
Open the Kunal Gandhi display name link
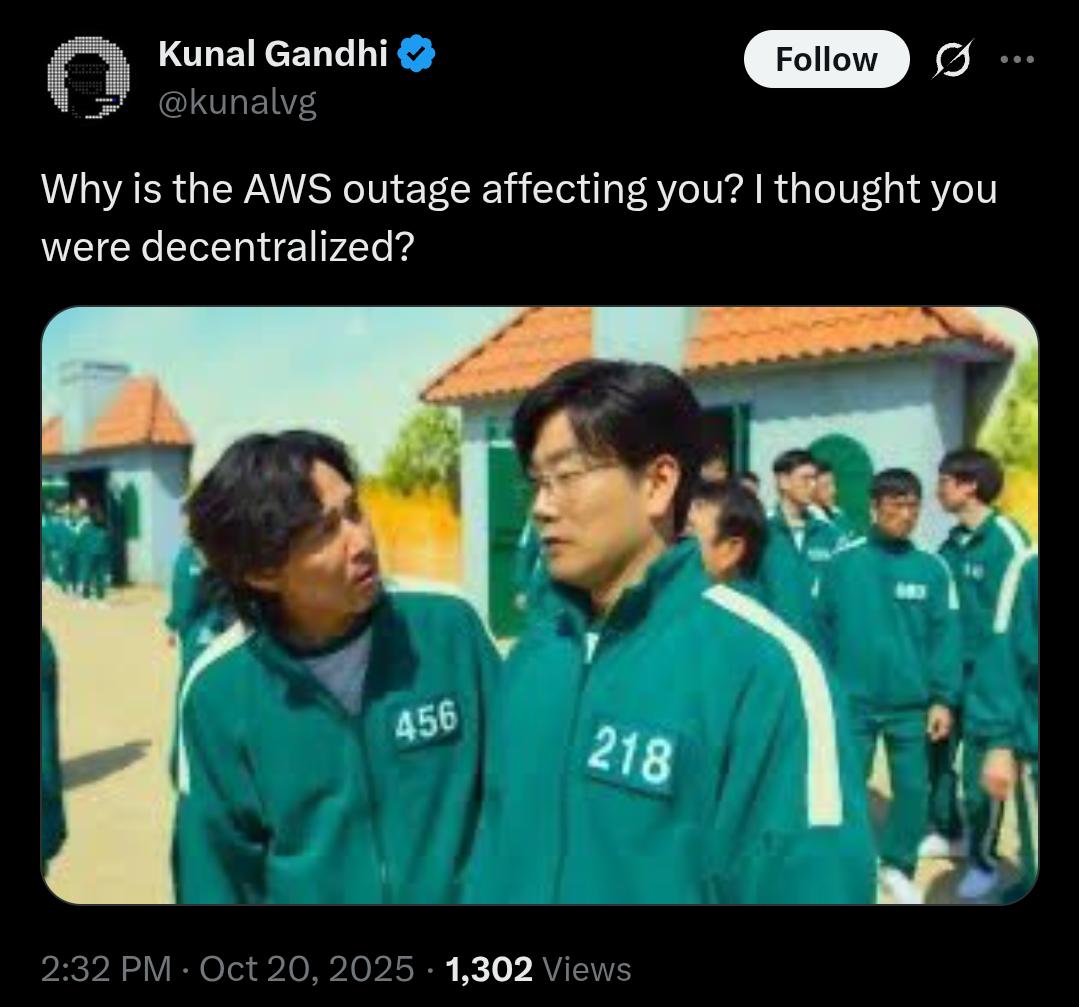pyautogui.click(x=273, y=54)
